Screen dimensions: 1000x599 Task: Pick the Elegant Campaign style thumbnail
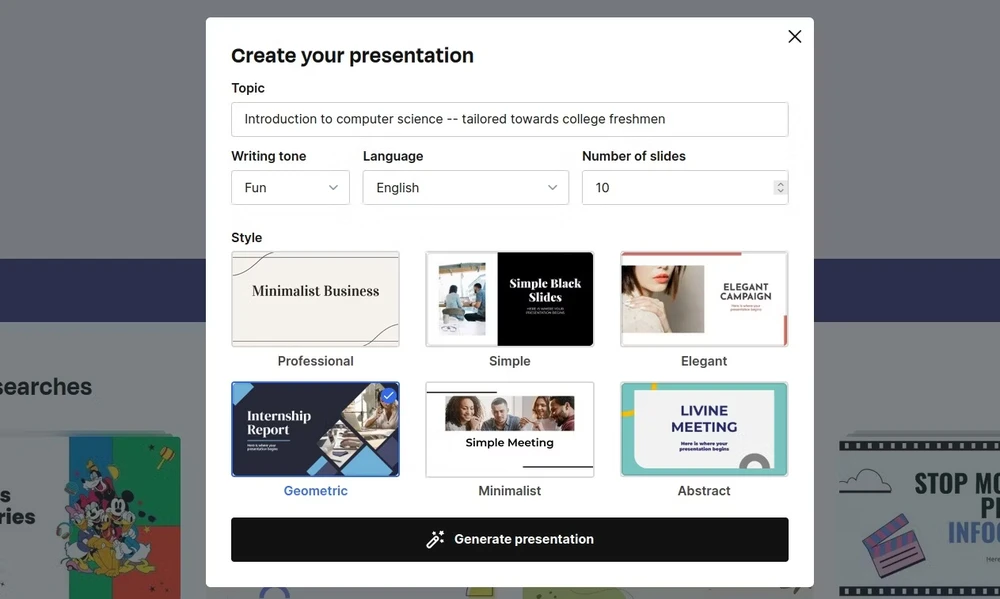(704, 299)
